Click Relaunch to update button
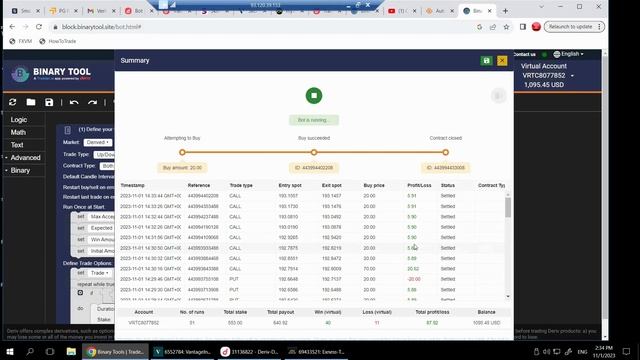 pos(574,27)
